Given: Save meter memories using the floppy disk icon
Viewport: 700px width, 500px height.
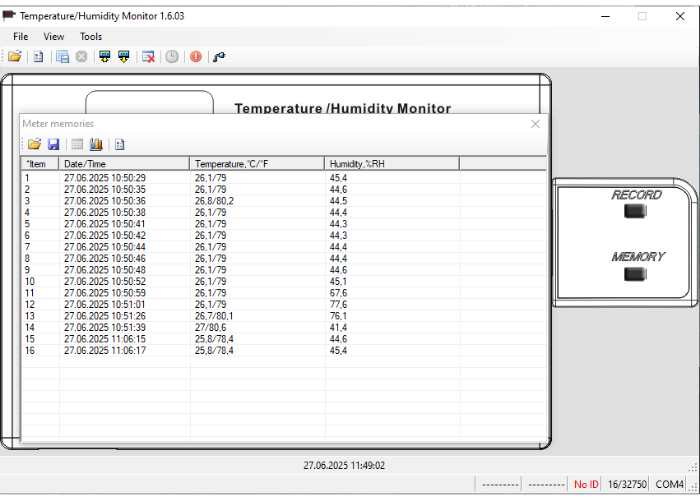Looking at the screenshot, I should tap(54, 144).
